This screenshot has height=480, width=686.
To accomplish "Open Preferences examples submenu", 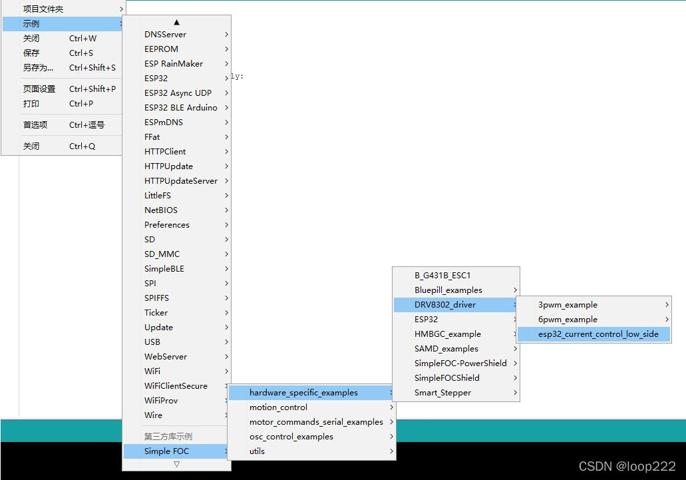I will point(177,225).
